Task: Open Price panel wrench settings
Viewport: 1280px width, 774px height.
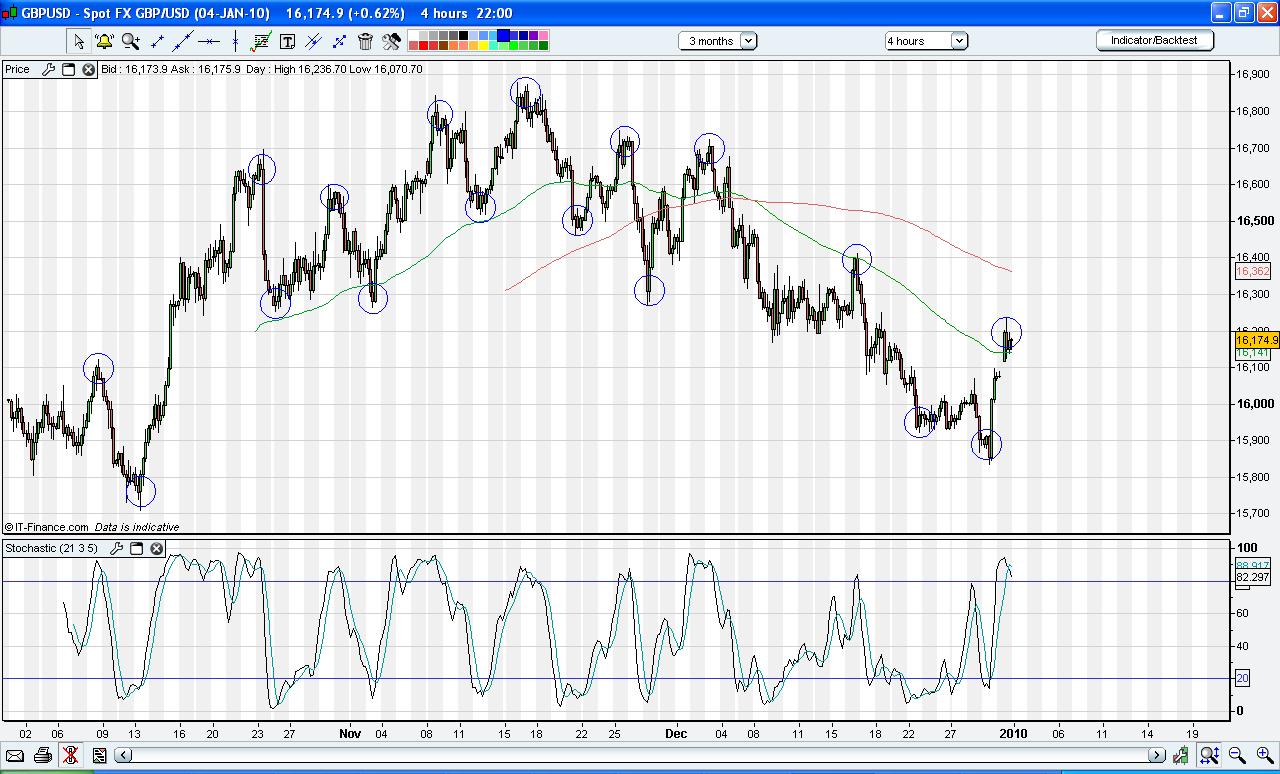Action: coord(48,69)
